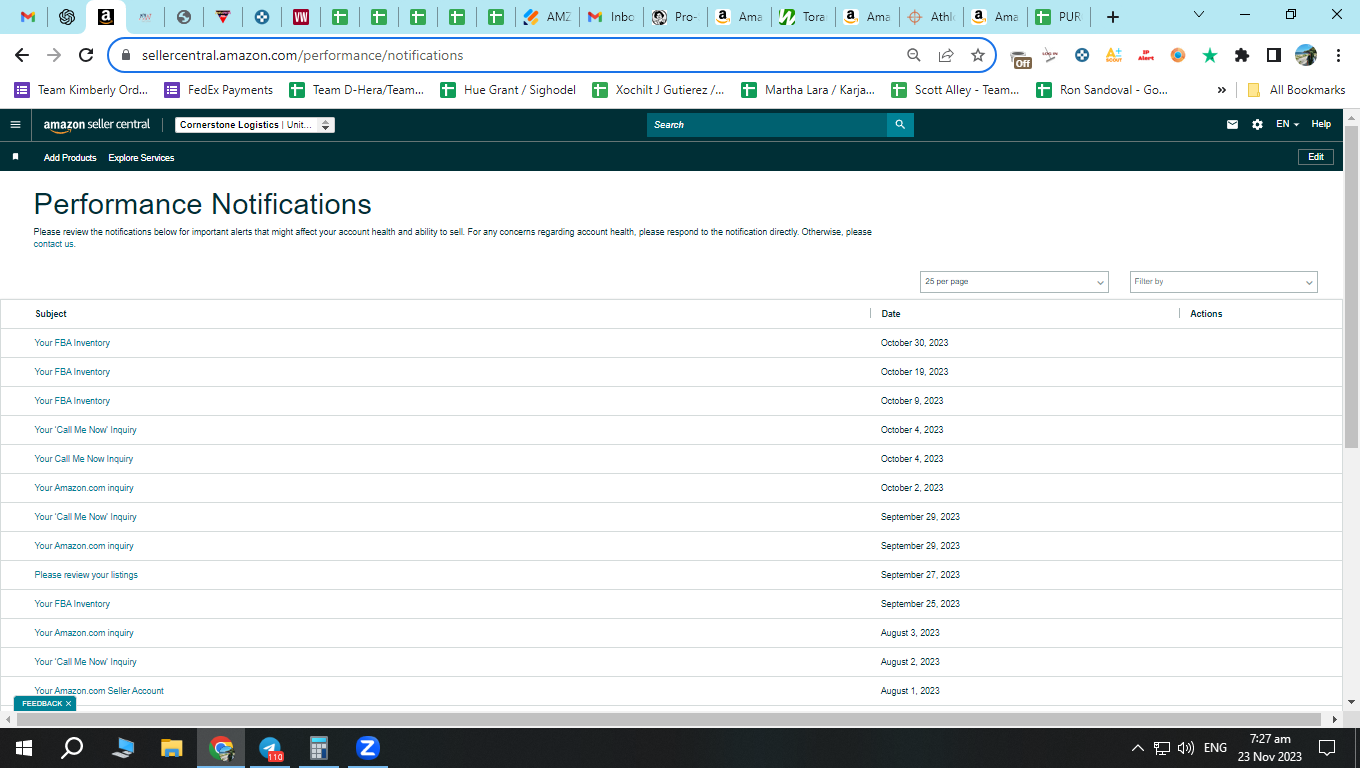This screenshot has width=1360, height=768.
Task: Click Explore Services in the top bar
Action: (x=141, y=158)
